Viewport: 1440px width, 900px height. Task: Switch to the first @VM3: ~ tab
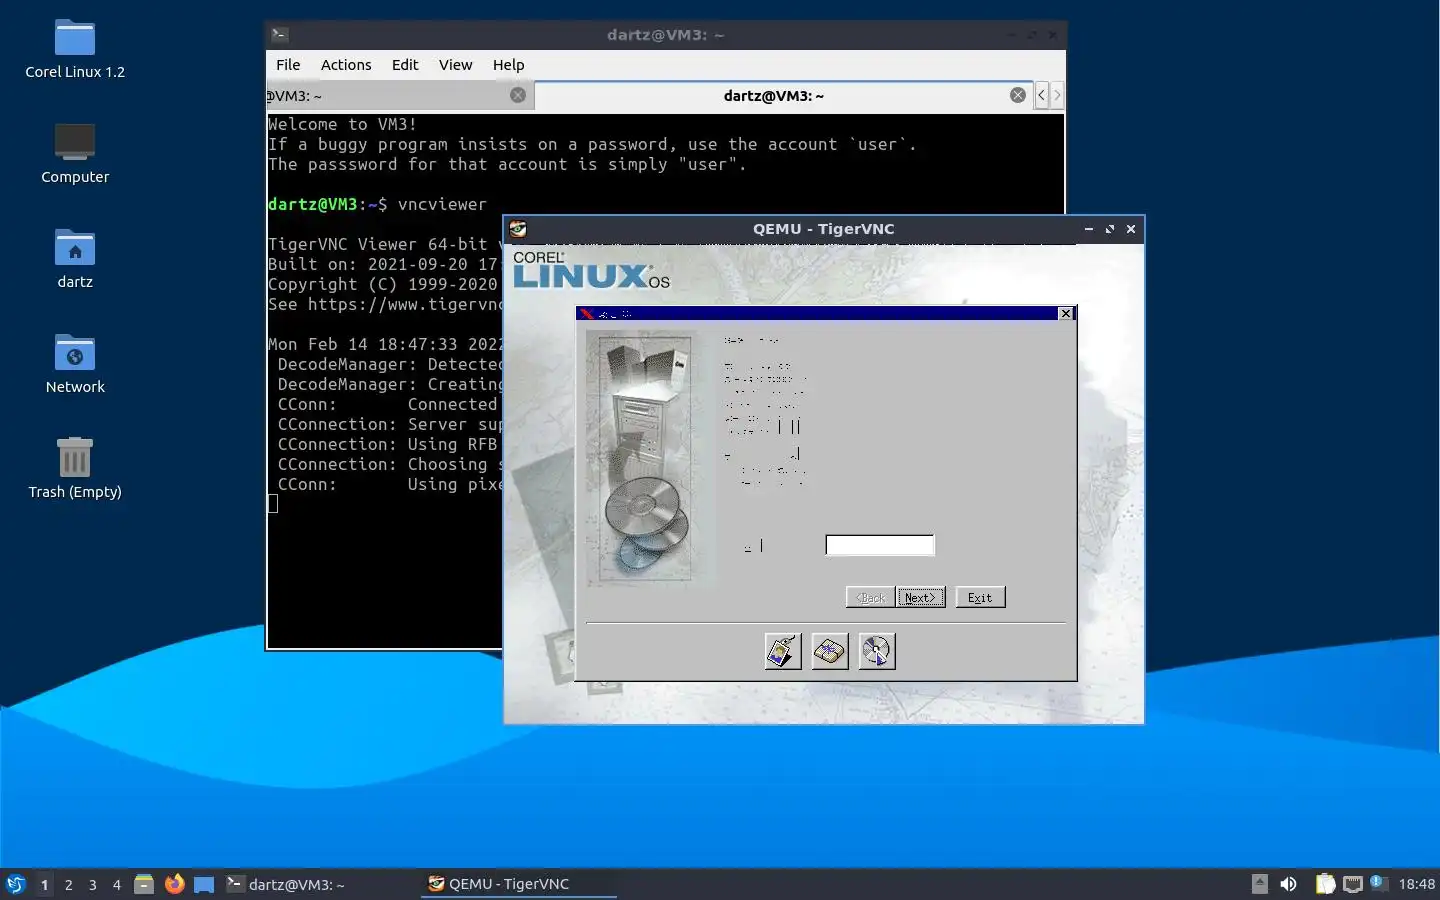tap(400, 96)
